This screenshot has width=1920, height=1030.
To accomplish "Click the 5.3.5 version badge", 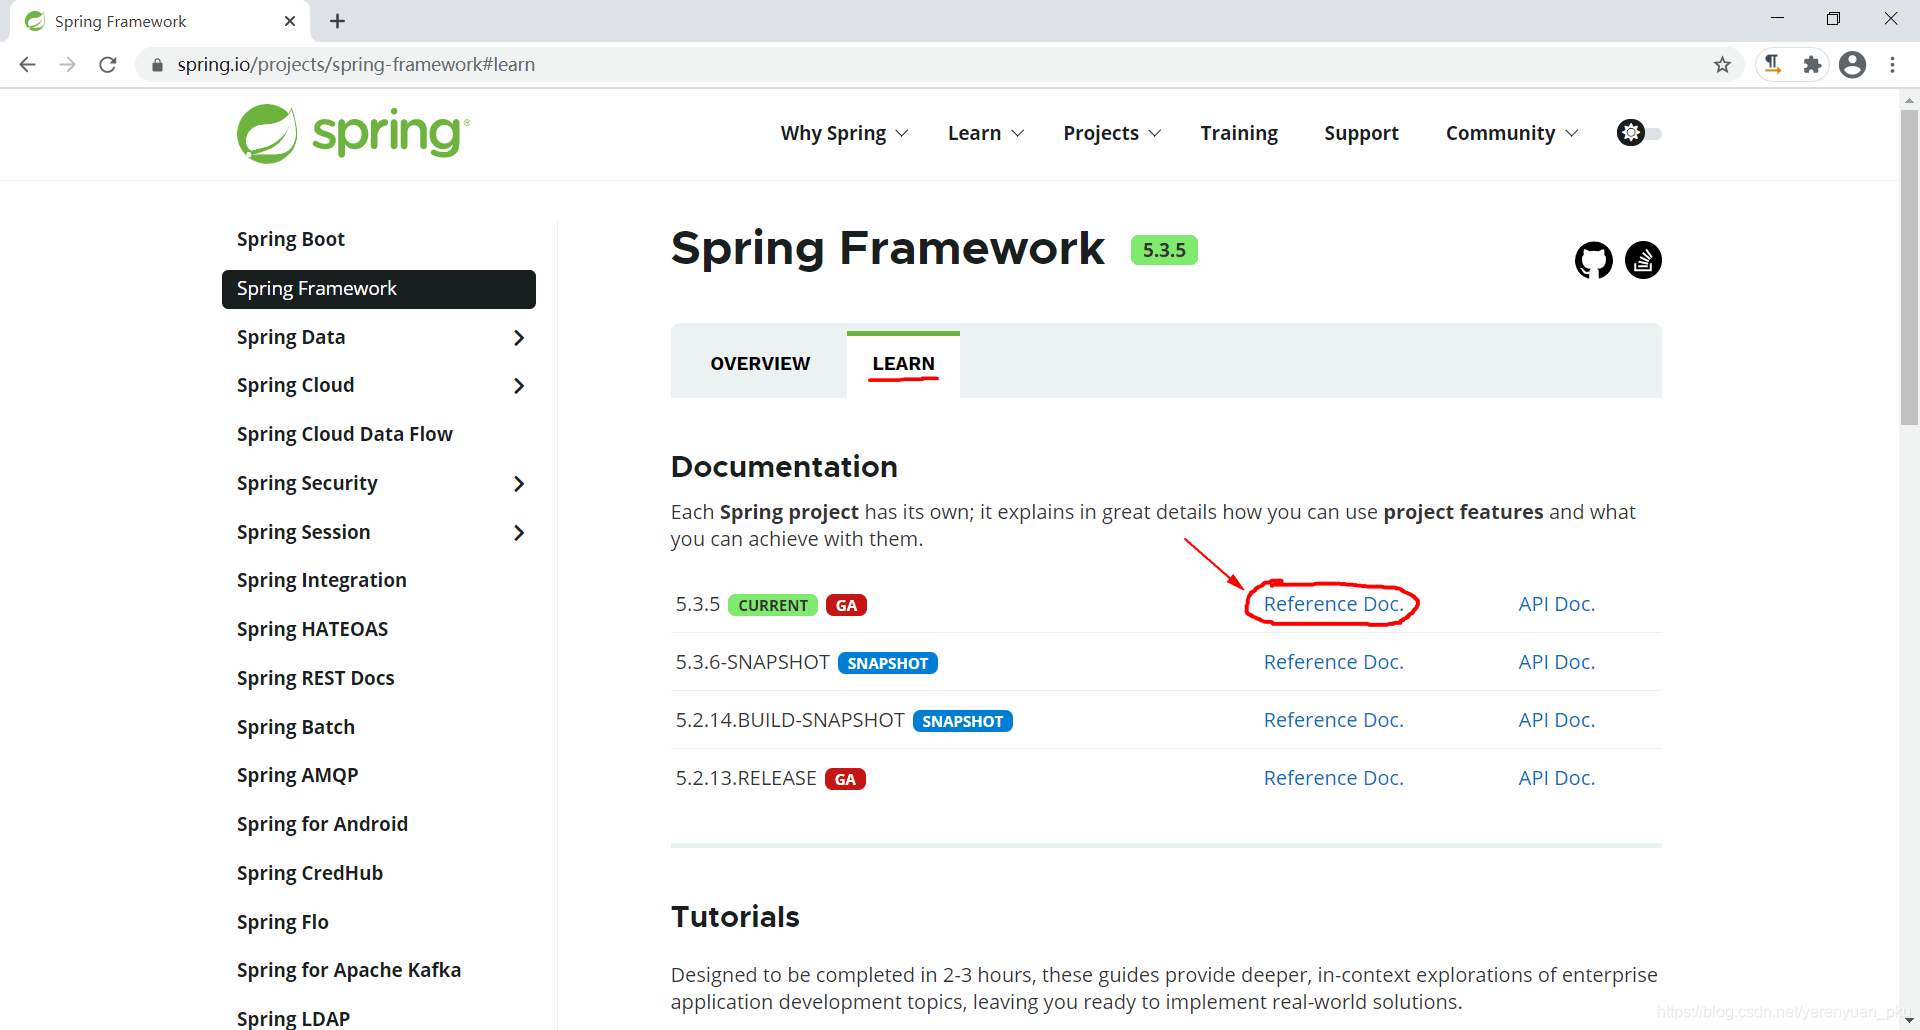I will click(1164, 250).
